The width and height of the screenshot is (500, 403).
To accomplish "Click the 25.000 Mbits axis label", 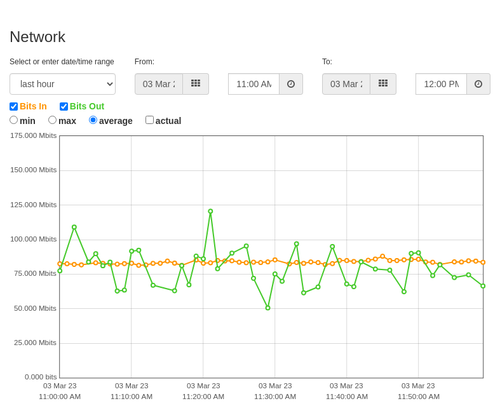I will click(35, 343).
